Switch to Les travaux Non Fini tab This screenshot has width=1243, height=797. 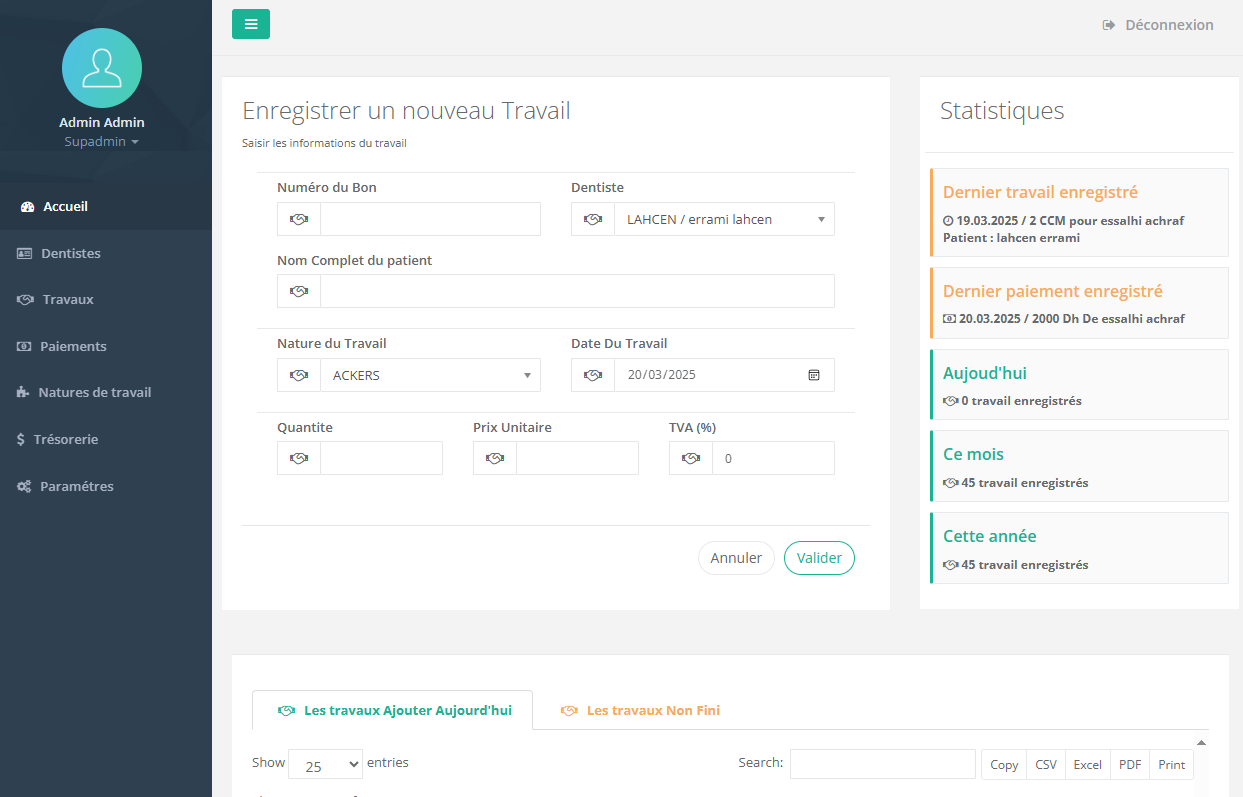[652, 710]
